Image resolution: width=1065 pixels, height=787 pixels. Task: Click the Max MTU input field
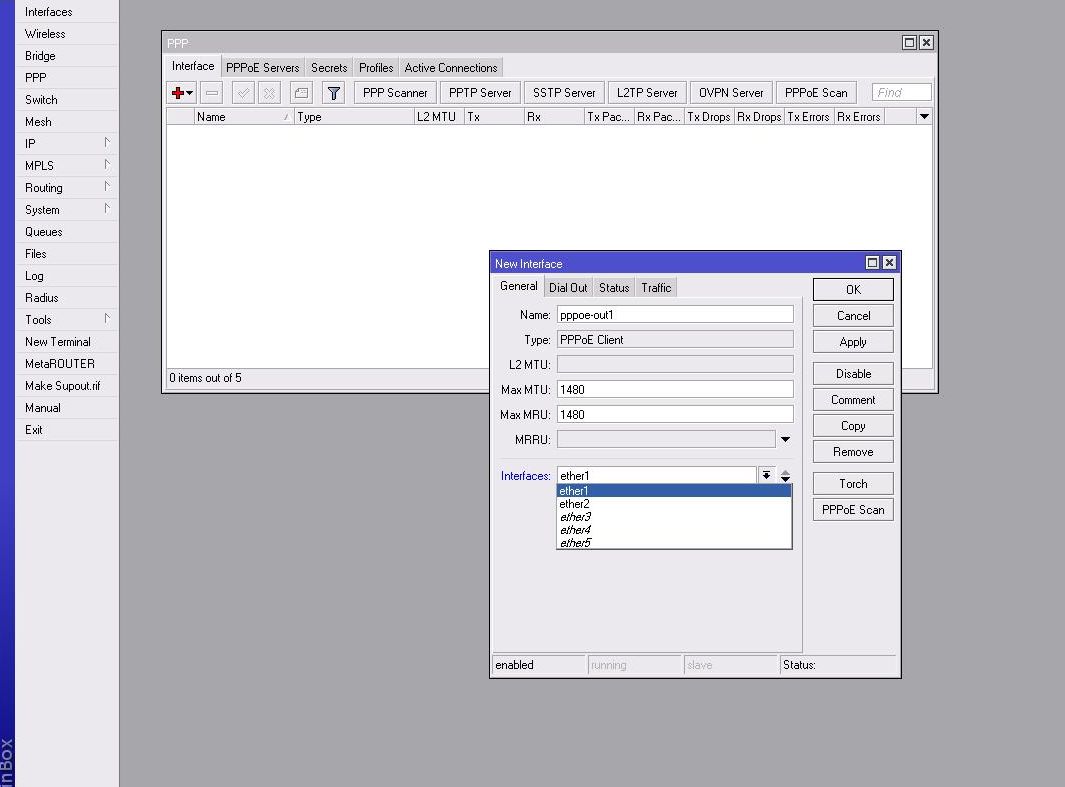[675, 389]
